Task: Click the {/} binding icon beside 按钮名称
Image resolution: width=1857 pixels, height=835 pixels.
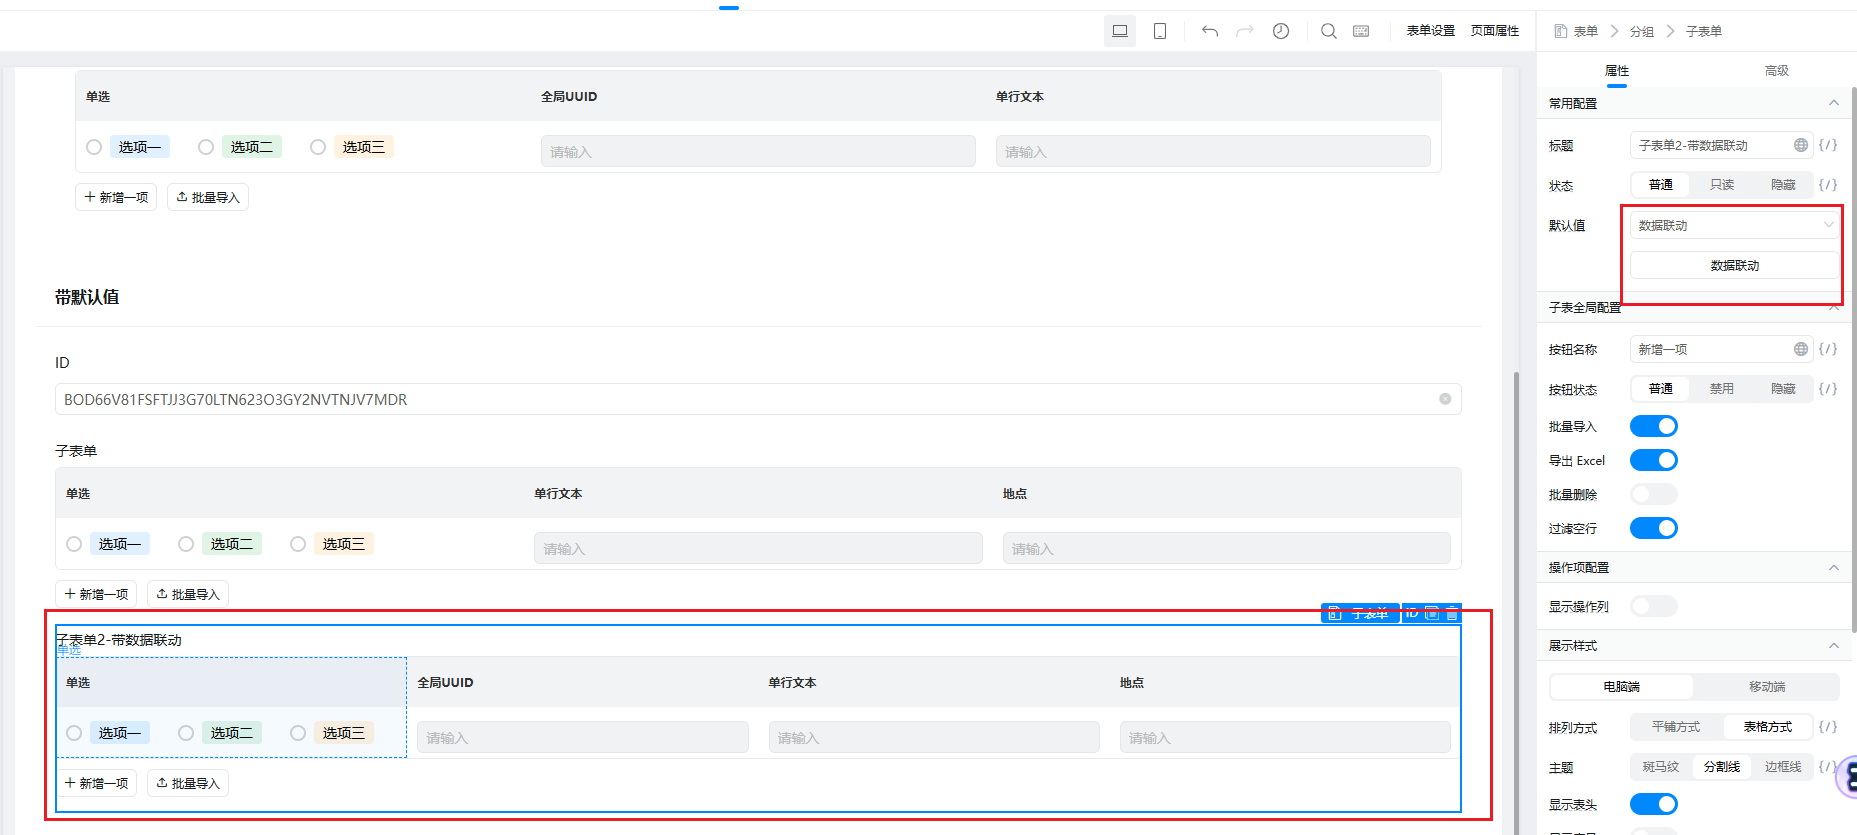Action: click(x=1828, y=349)
